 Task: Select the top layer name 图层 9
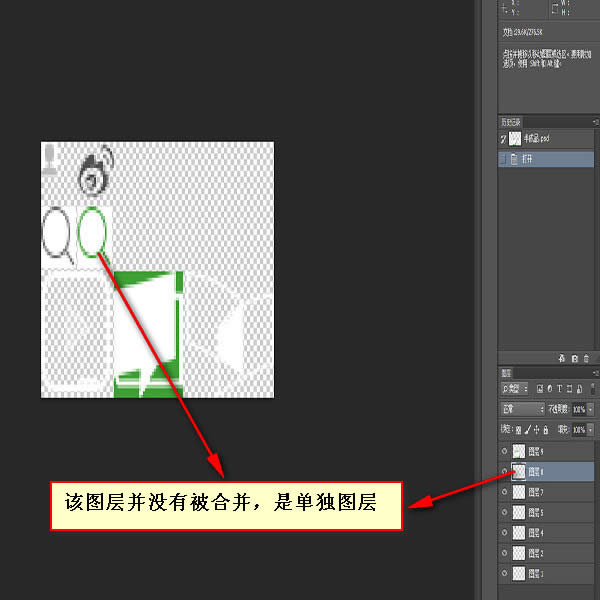536,452
